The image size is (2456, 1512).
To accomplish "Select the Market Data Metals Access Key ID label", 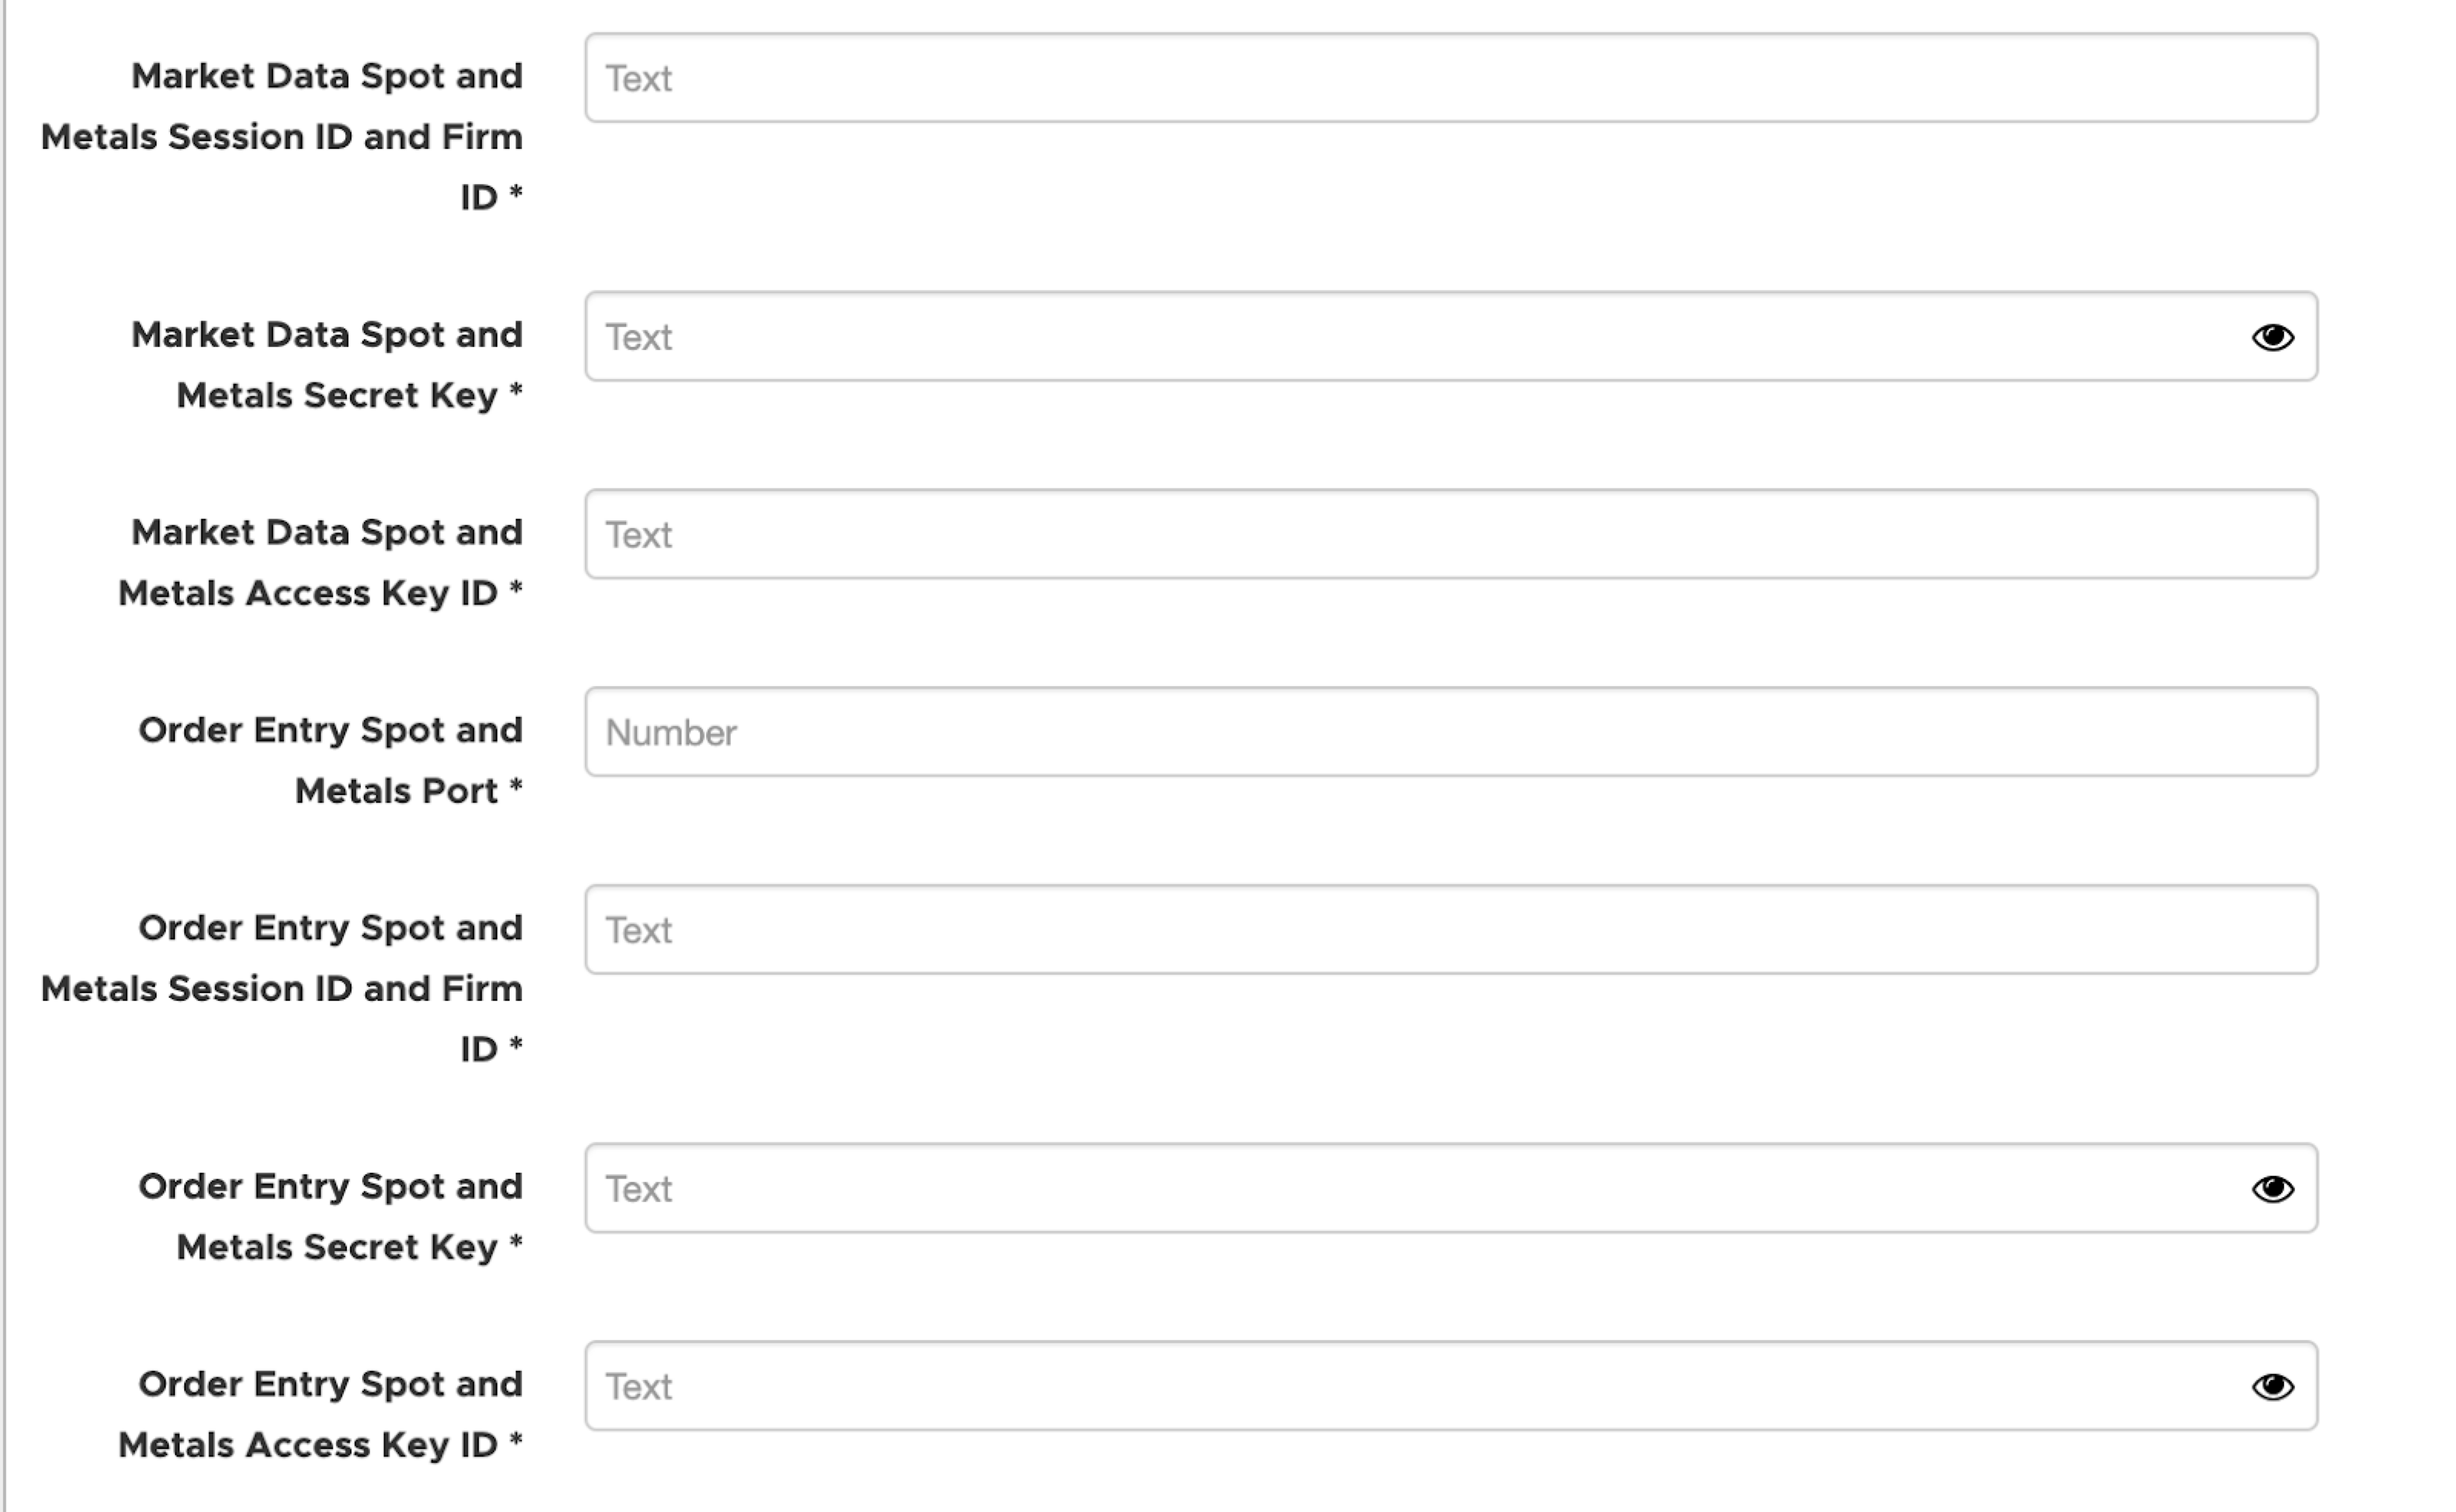I will coord(321,563).
